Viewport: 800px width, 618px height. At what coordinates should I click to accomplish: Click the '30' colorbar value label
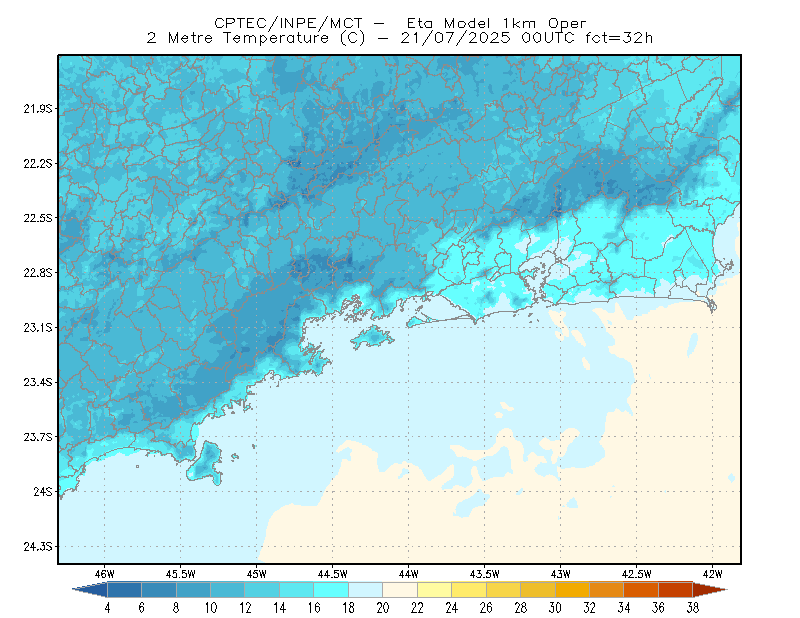(555, 608)
